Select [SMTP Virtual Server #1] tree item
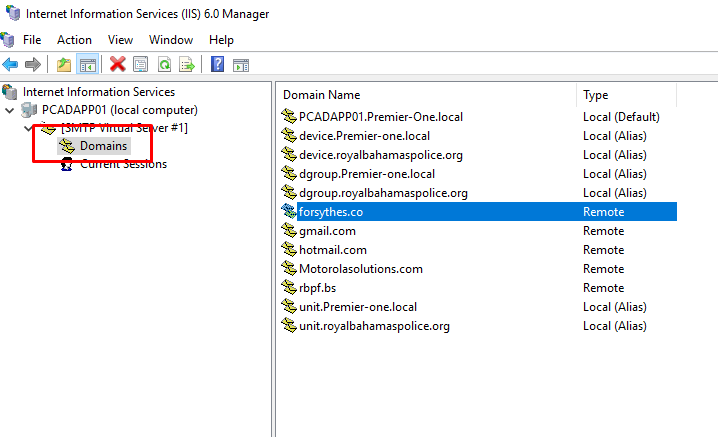 click(x=124, y=128)
